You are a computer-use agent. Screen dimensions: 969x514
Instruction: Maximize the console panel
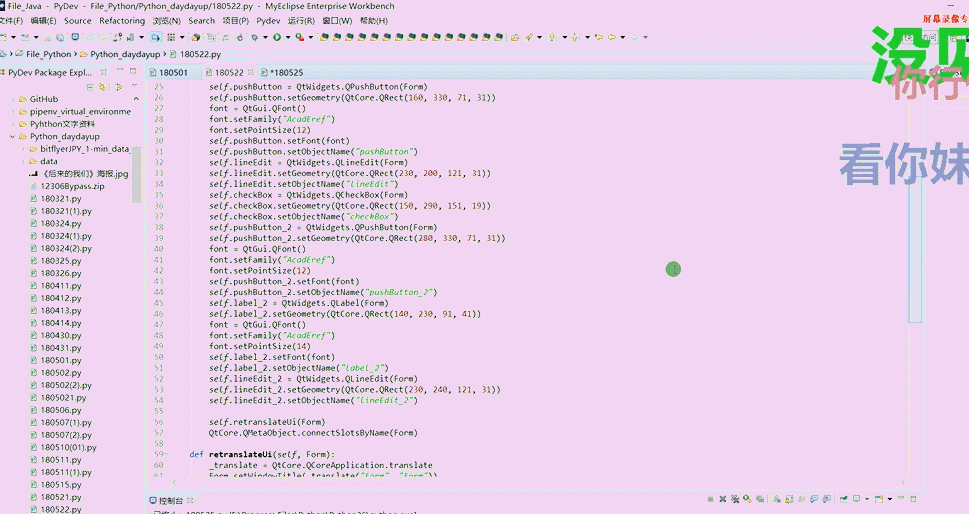913,499
